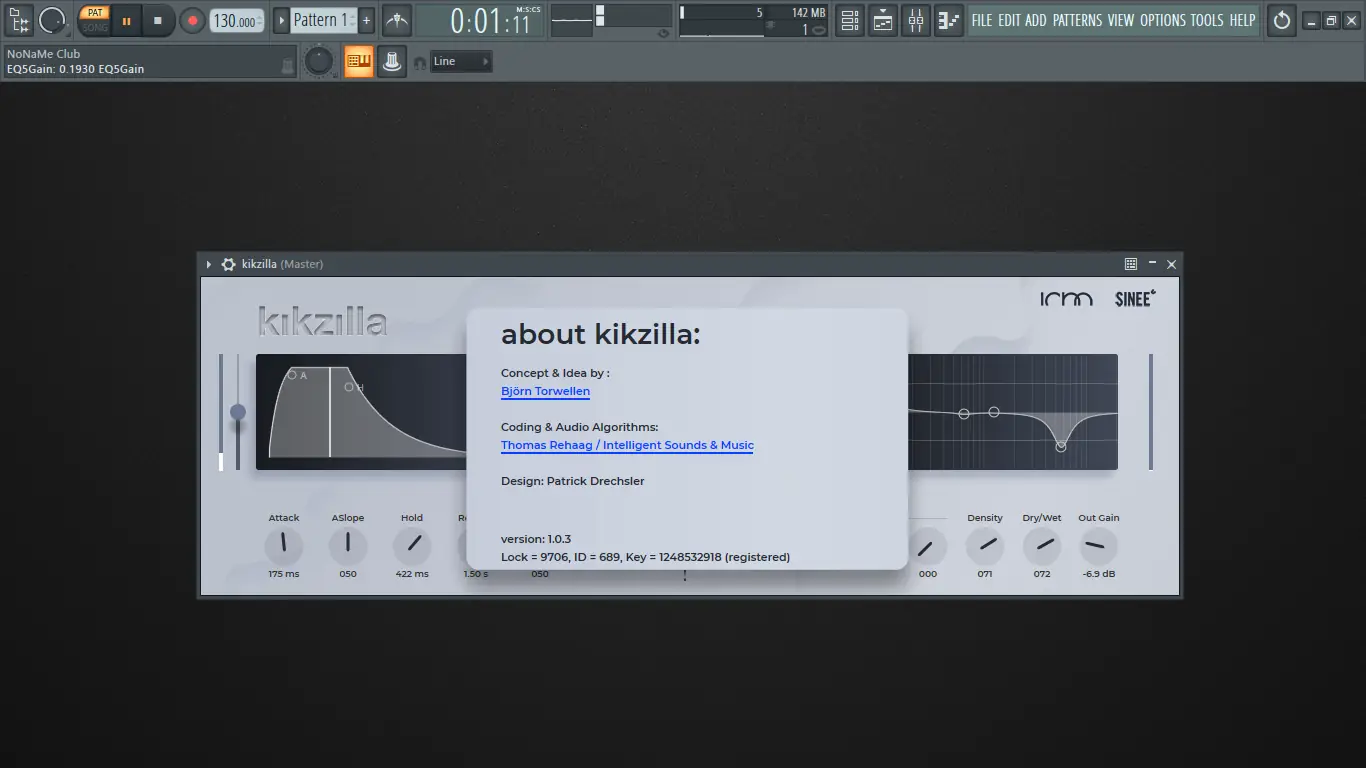Expand the pattern list arrow beside Pattern 1
The height and width of the screenshot is (768, 1366).
pyautogui.click(x=281, y=20)
